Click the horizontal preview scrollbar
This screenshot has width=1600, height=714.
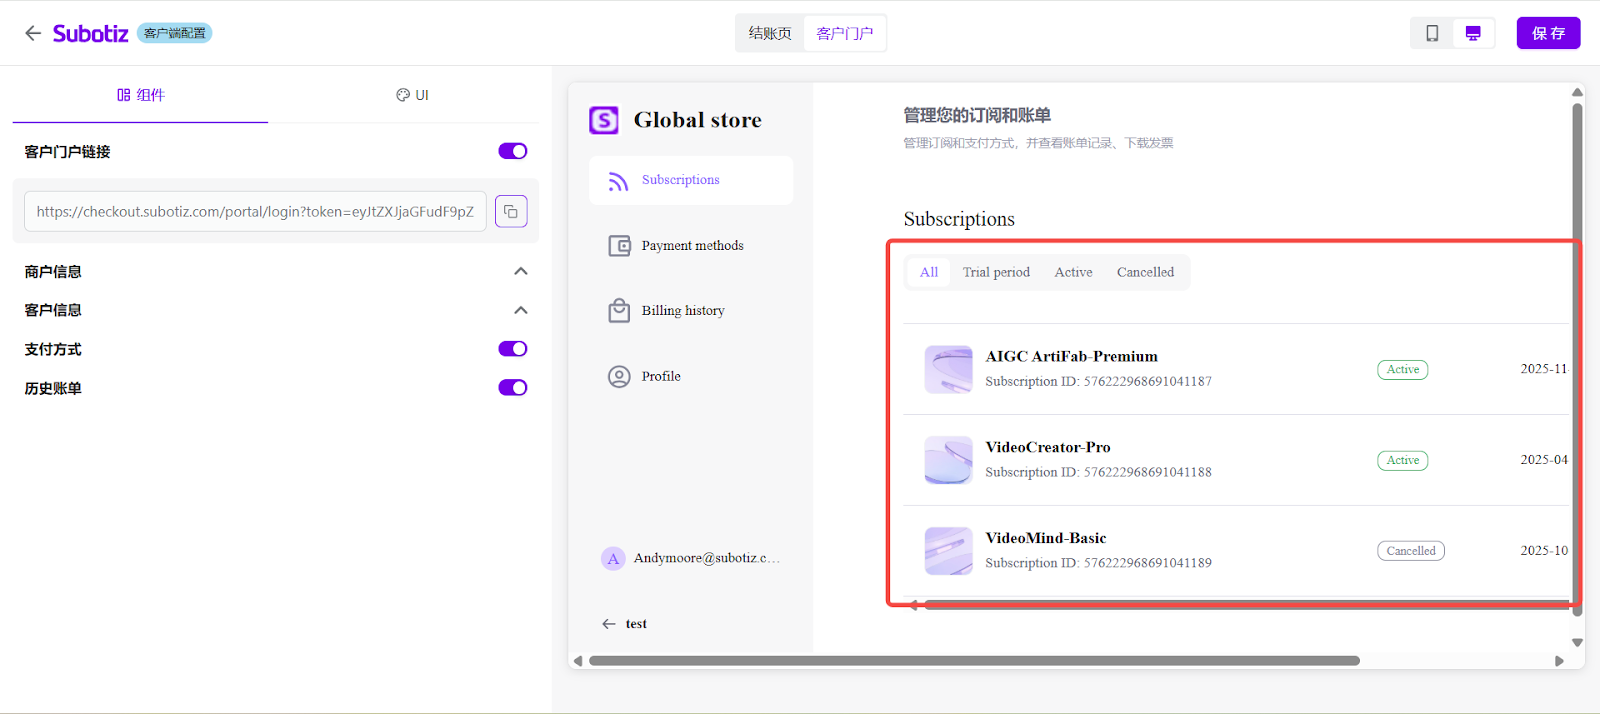[x=973, y=661]
